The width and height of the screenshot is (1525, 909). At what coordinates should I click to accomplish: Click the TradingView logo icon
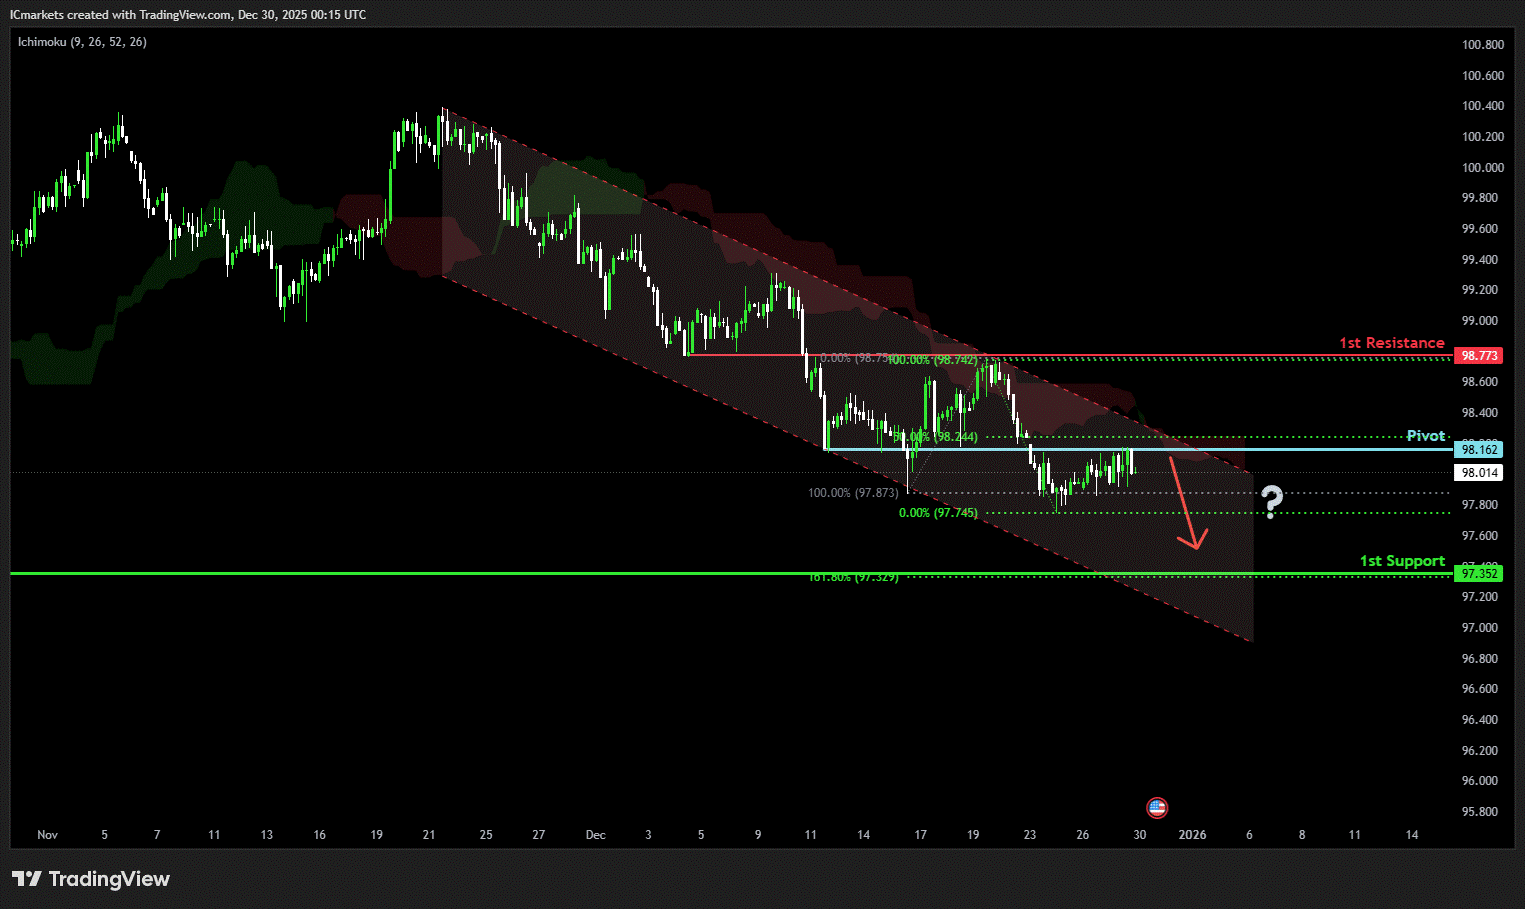coord(27,879)
